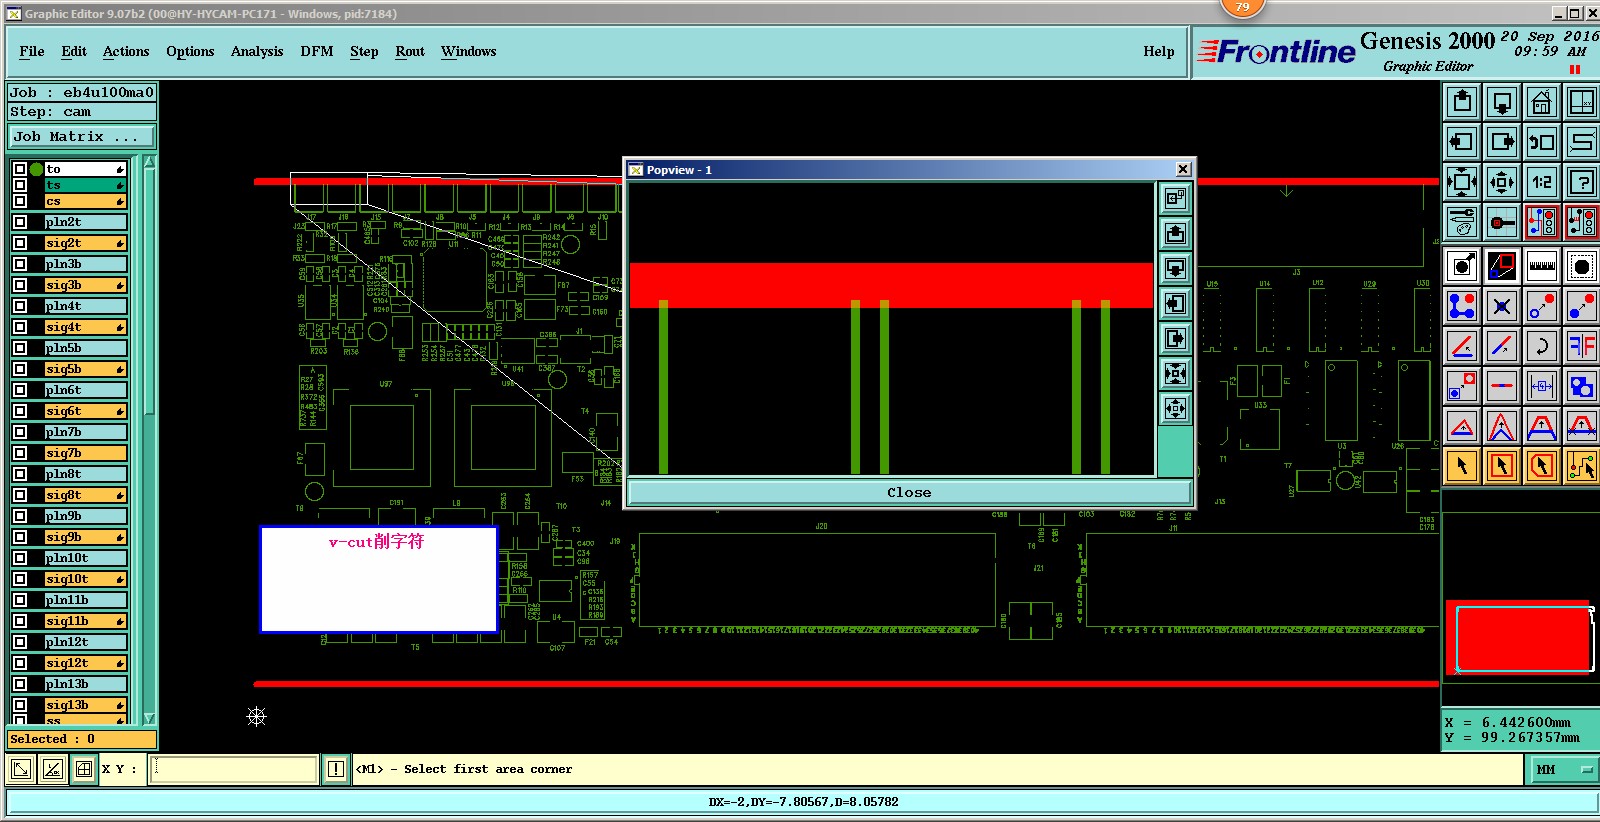
Task: Open the MM units dropdown
Action: (x=1563, y=769)
